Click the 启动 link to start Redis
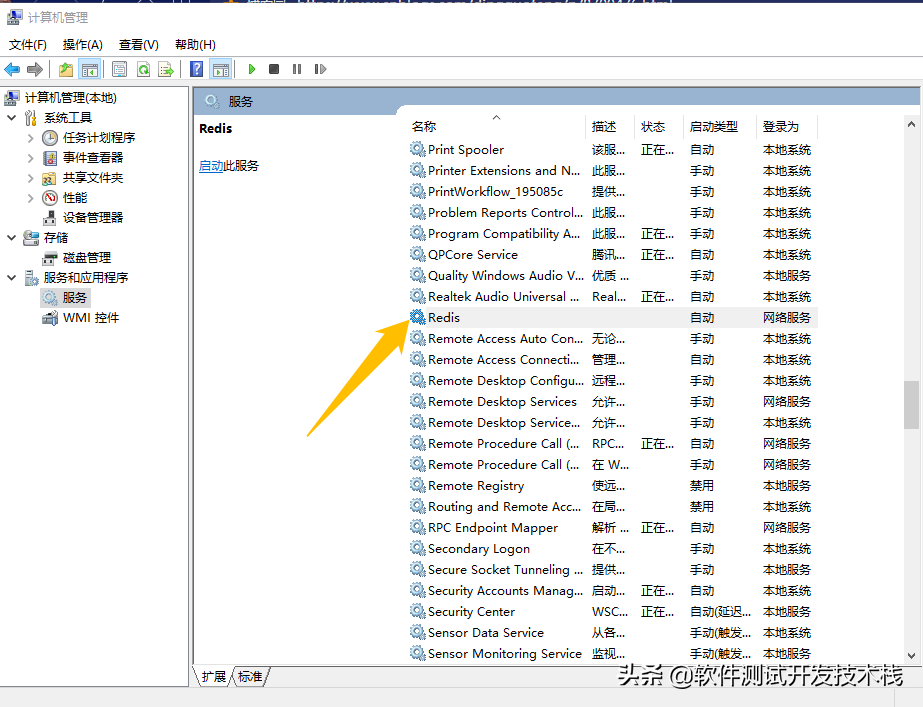Screen dimensions: 923x707 (211, 166)
